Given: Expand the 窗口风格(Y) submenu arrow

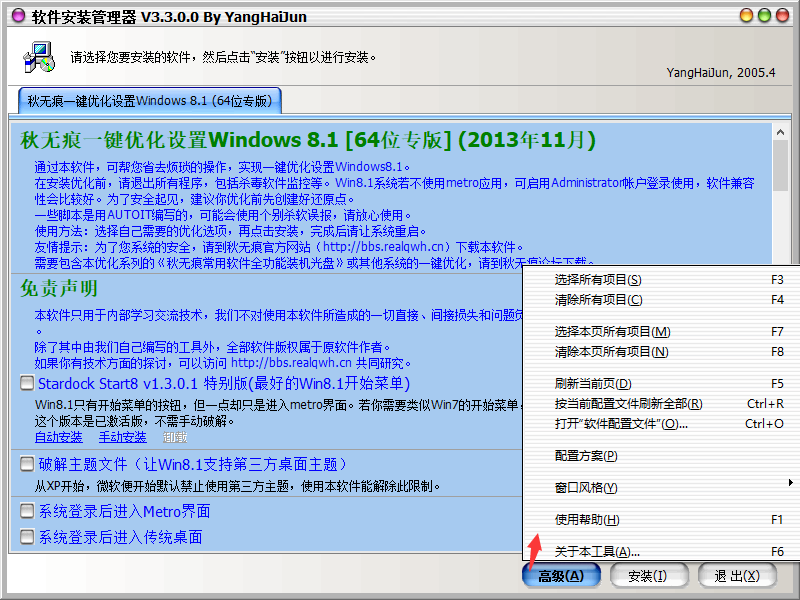Looking at the screenshot, I should pyautogui.click(x=790, y=483).
